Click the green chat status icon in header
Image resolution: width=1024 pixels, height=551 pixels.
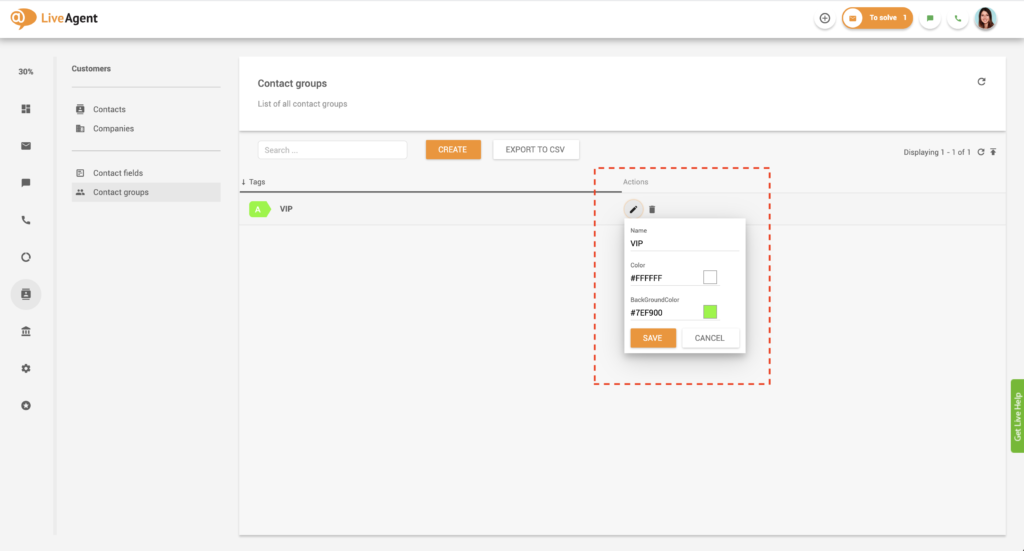(x=930, y=18)
